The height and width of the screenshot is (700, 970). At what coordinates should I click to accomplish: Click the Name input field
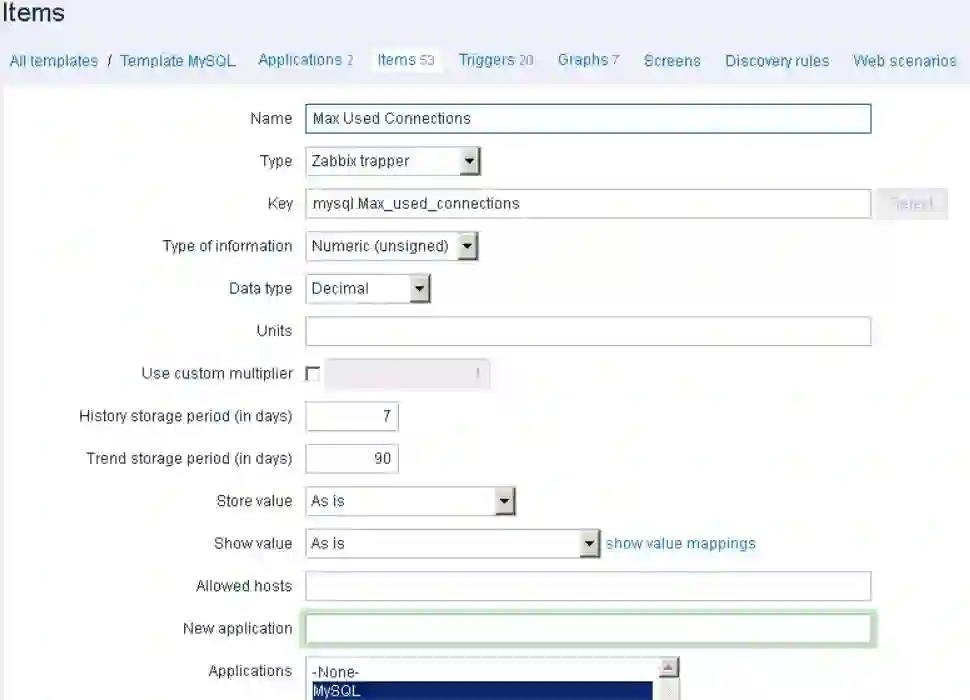click(x=588, y=119)
